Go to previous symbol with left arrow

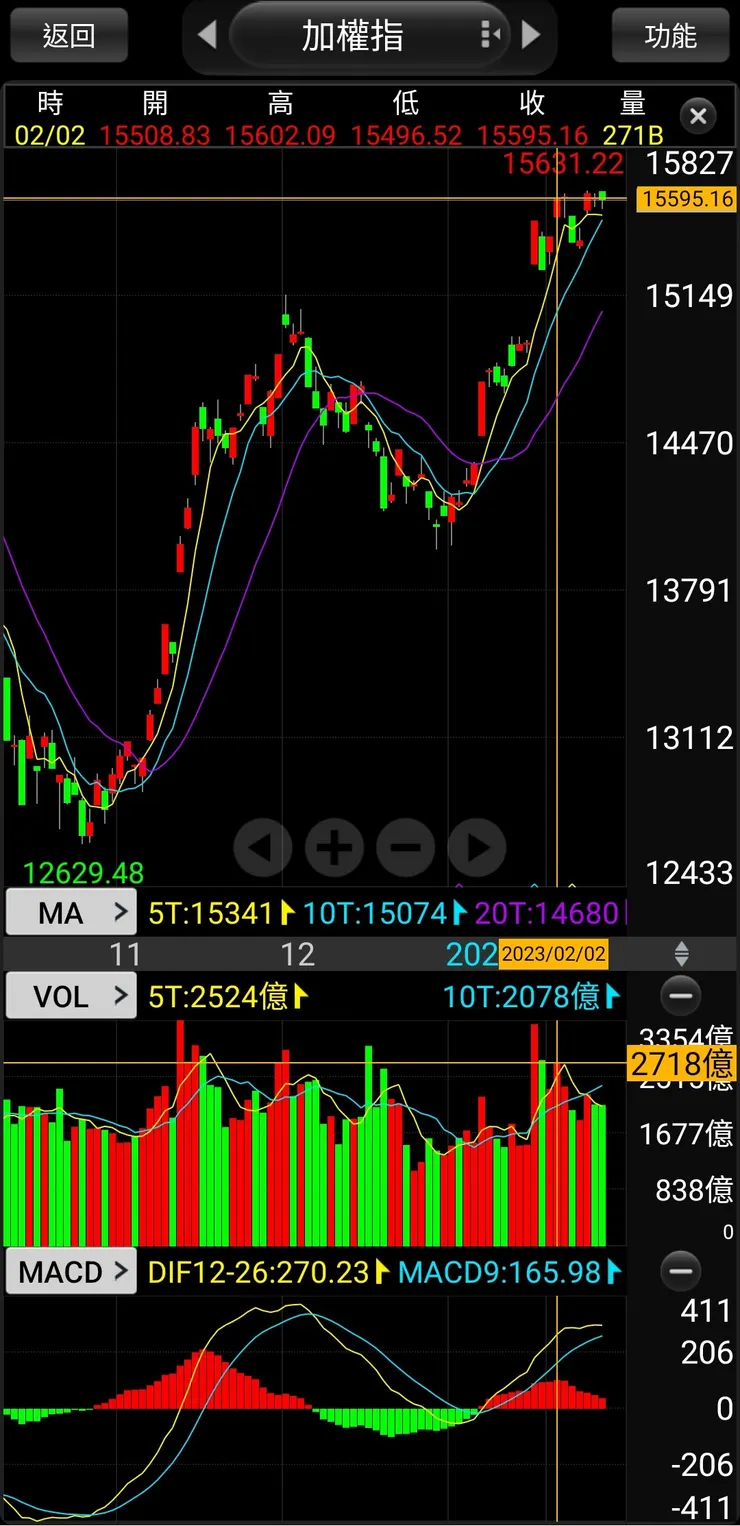click(206, 36)
